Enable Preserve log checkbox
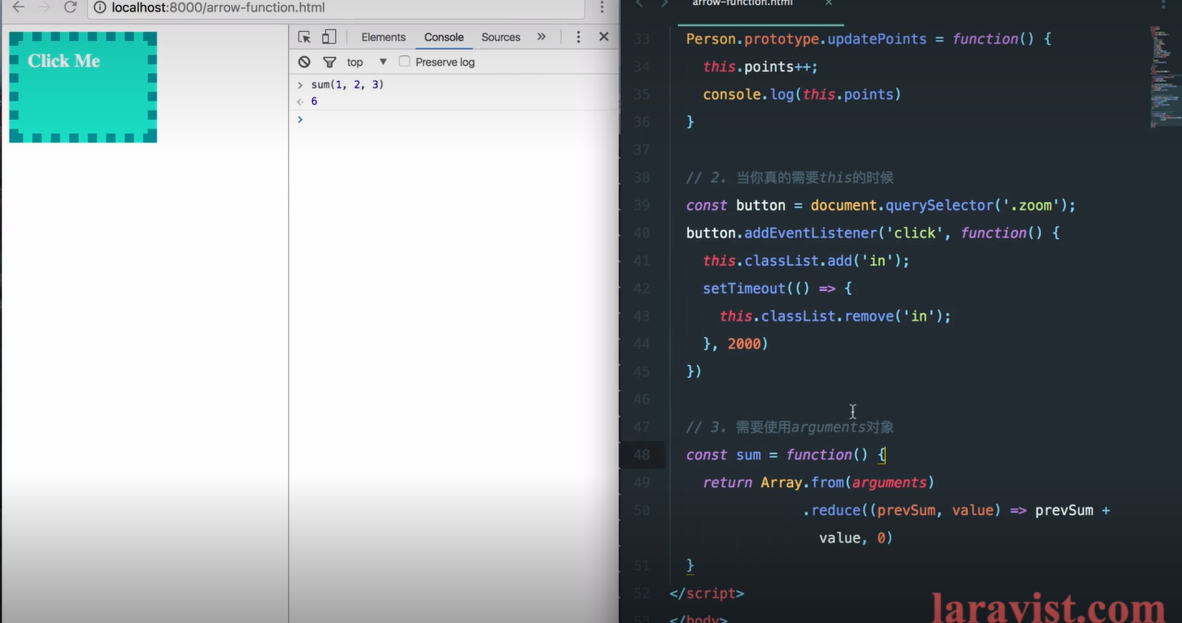The image size is (1182, 623). [x=405, y=61]
